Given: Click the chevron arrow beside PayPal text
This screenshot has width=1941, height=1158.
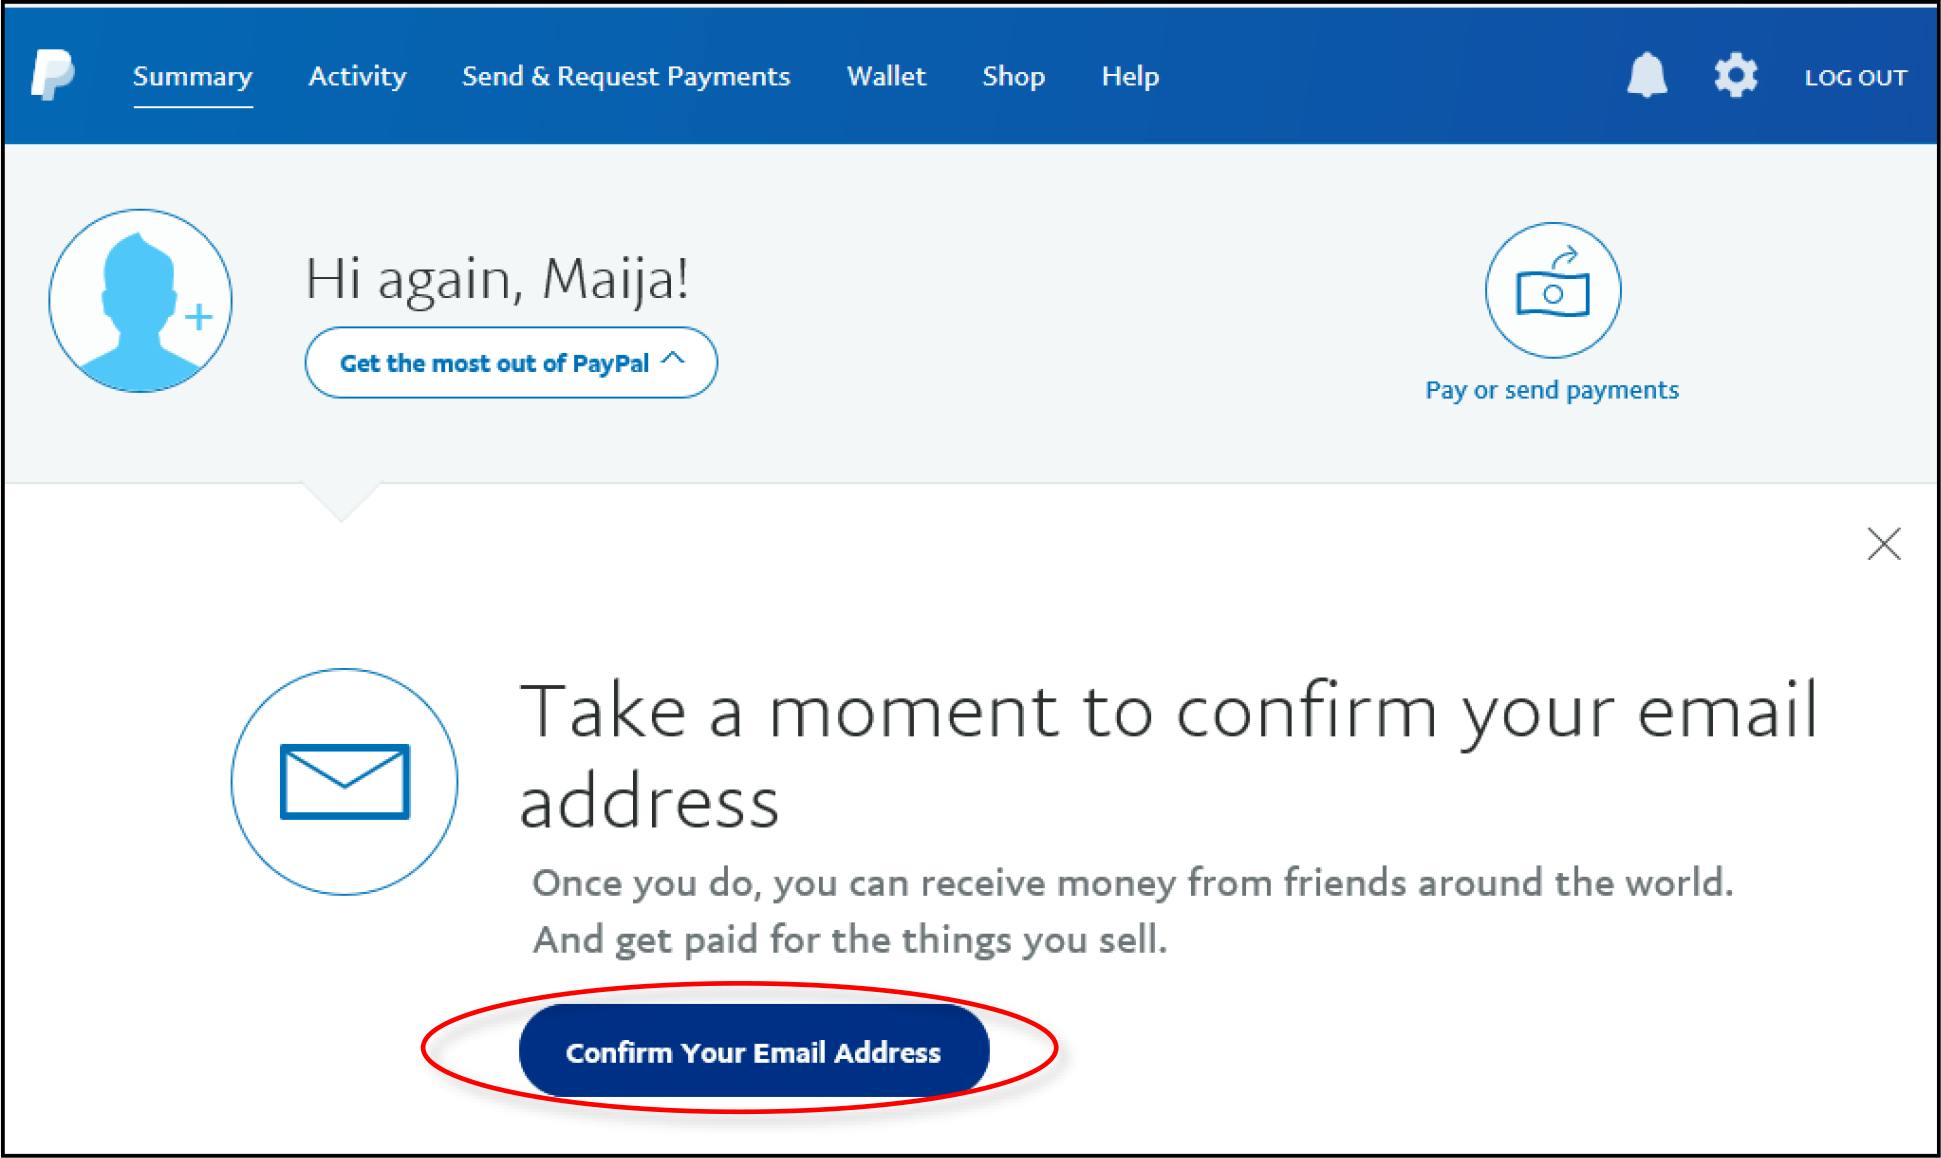Looking at the screenshot, I should point(674,357).
